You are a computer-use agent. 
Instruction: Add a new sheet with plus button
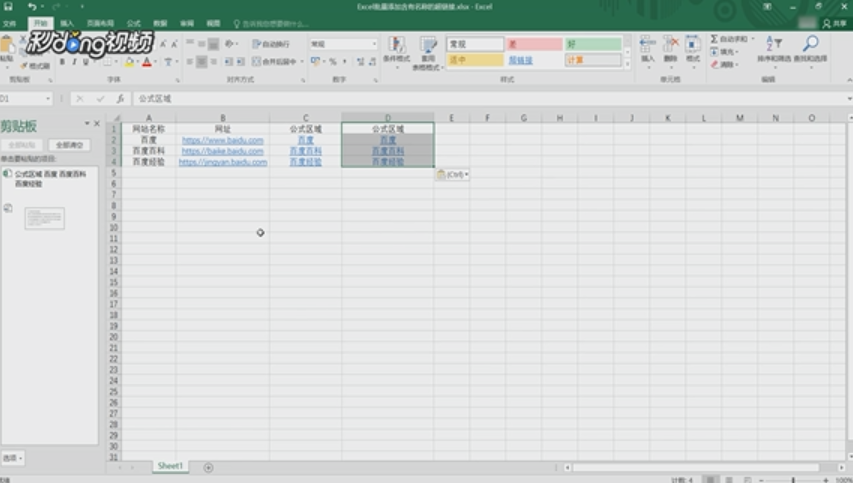click(208, 467)
